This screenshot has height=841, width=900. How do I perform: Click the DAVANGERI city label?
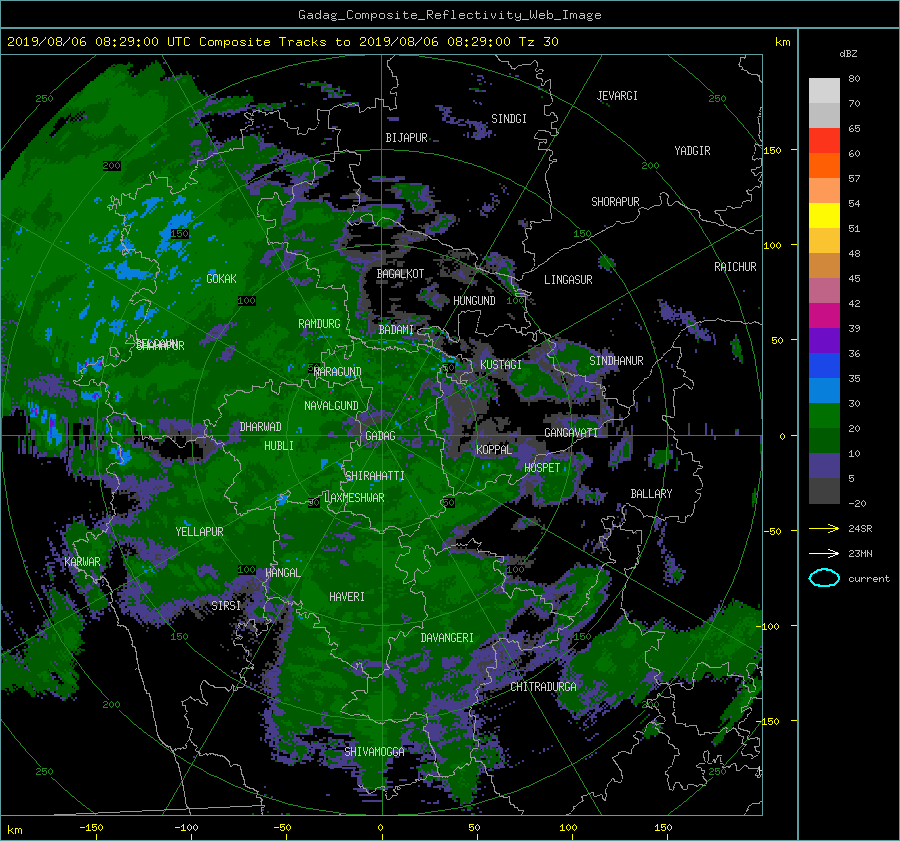pyautogui.click(x=447, y=638)
